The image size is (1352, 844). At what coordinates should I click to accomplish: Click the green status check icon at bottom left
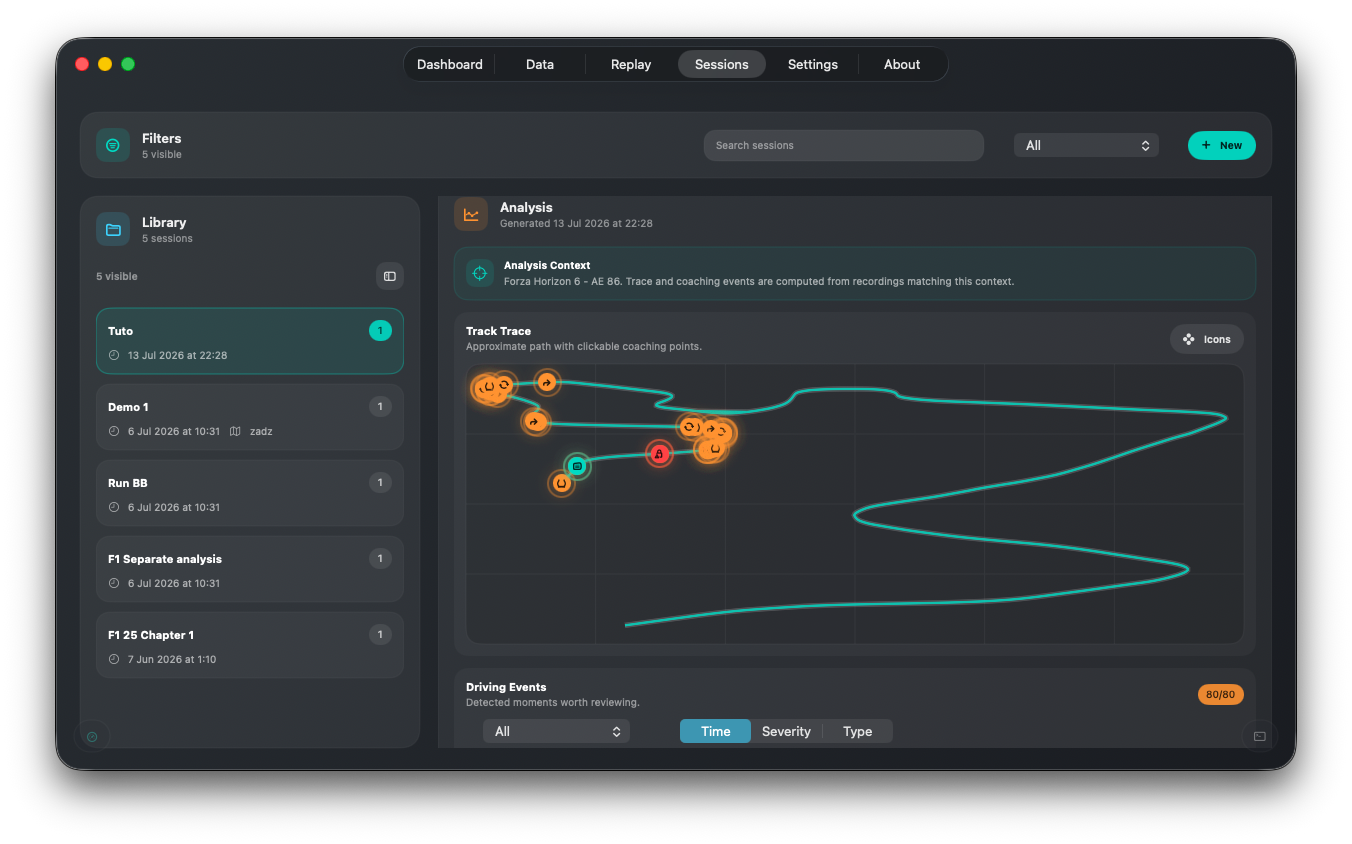[x=92, y=737]
